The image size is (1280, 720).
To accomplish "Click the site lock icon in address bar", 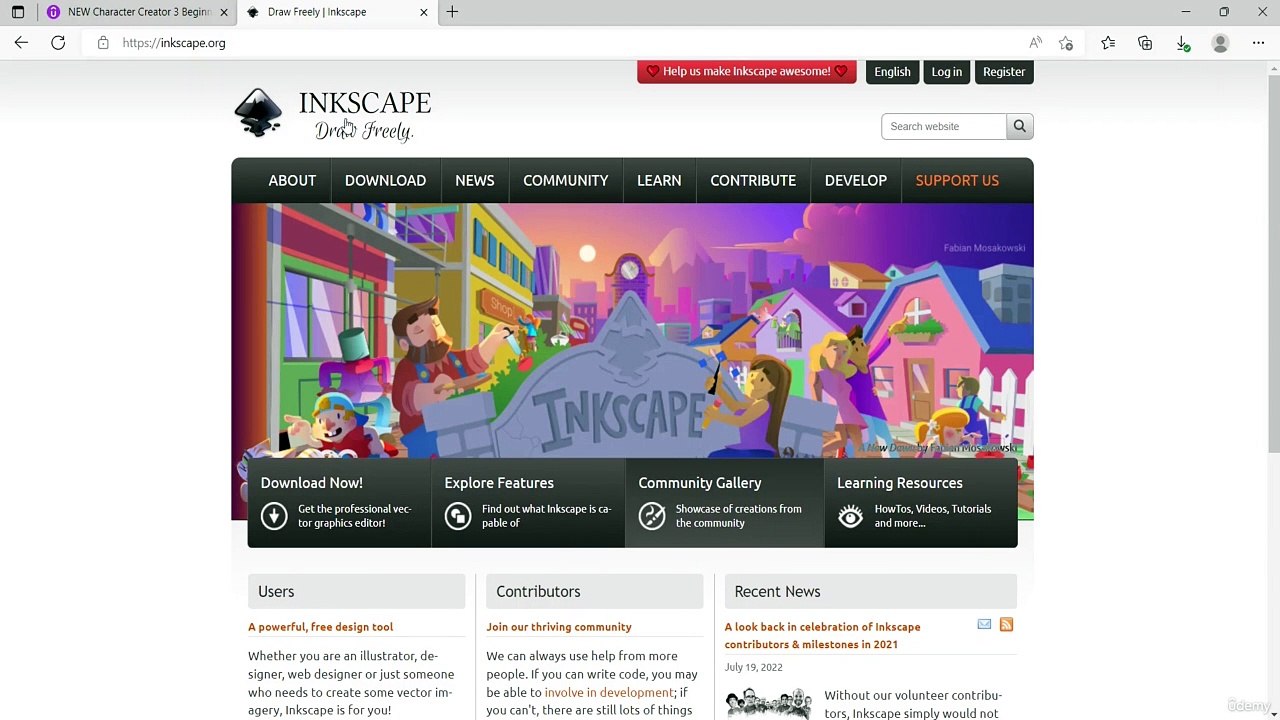I will [x=103, y=43].
